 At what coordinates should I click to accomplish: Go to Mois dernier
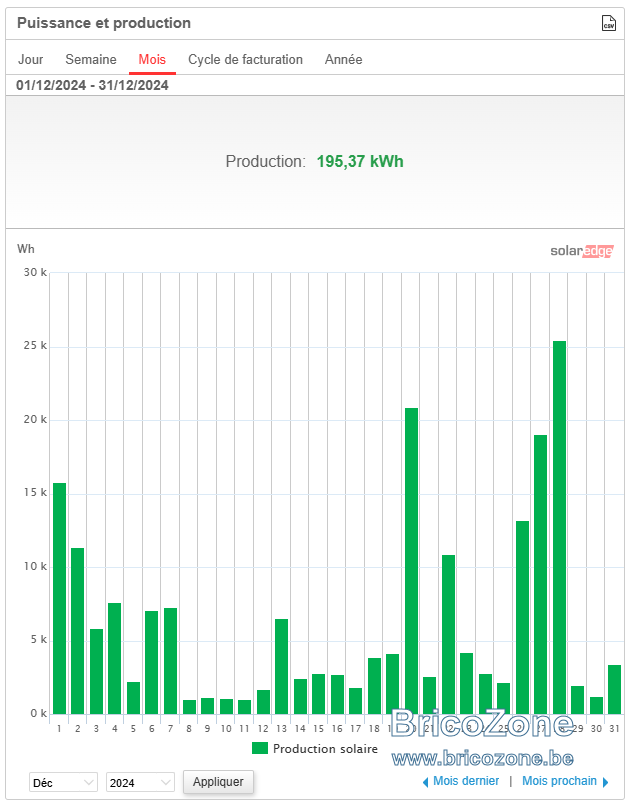click(x=466, y=781)
